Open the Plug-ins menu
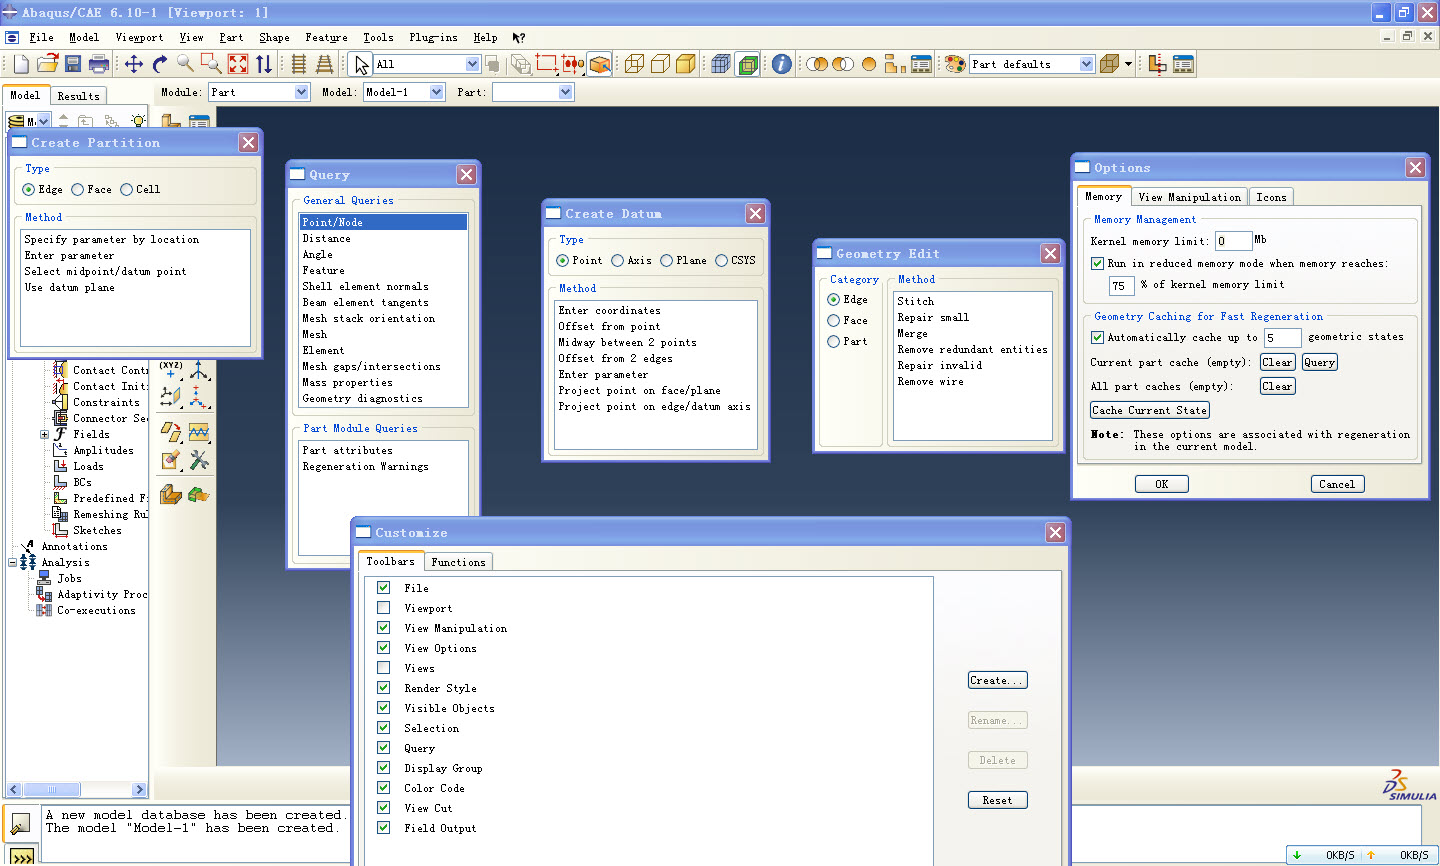 click(433, 38)
